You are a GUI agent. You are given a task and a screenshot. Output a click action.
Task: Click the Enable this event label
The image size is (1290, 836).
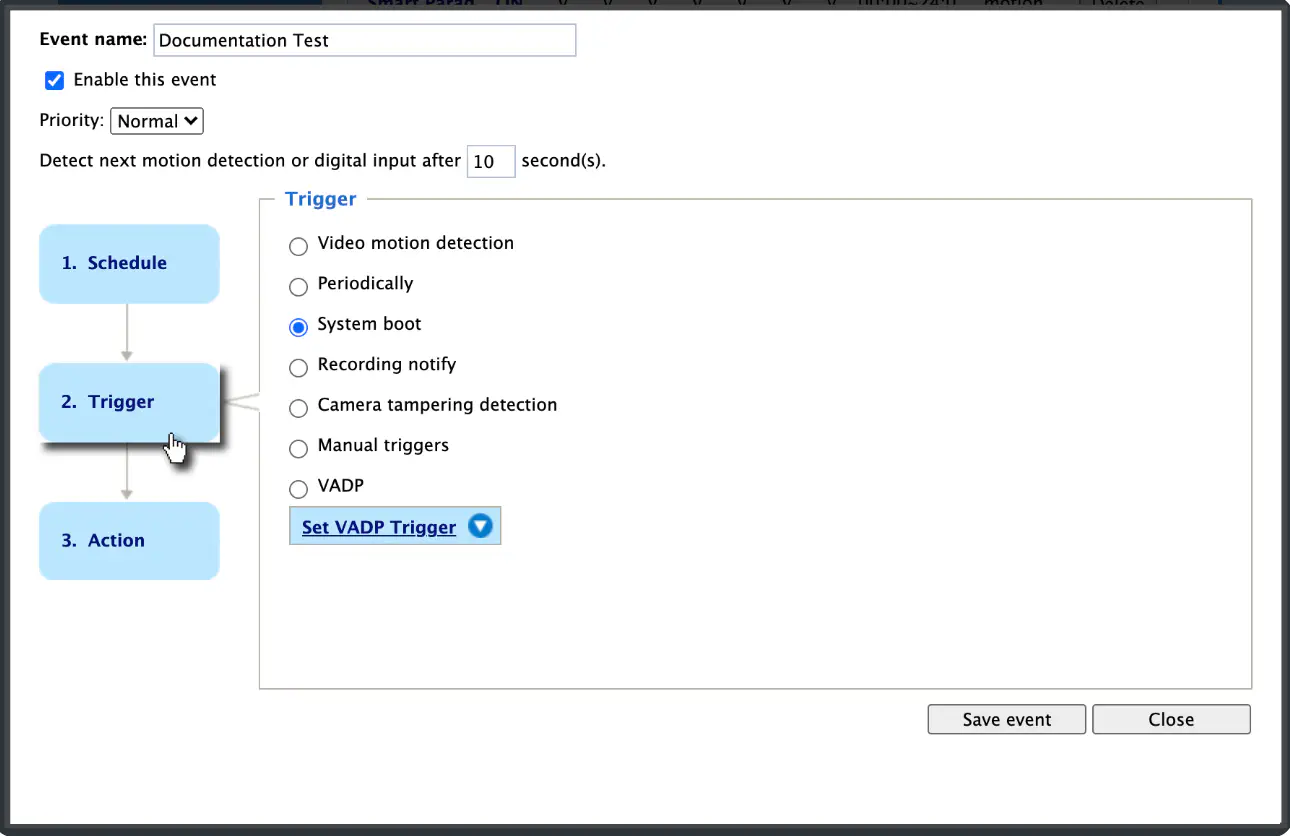pos(145,80)
